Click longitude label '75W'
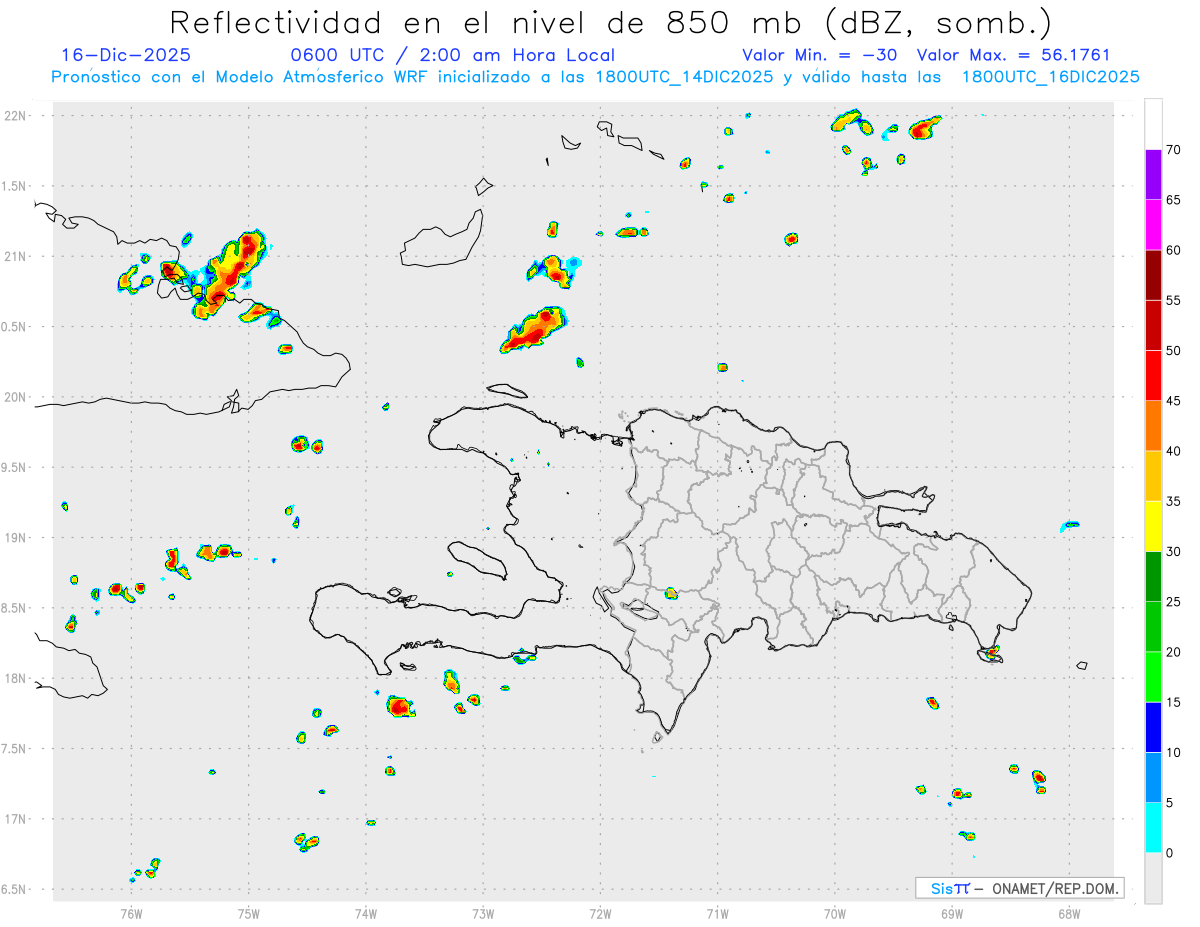The width and height of the screenshot is (1200, 927). point(249,913)
